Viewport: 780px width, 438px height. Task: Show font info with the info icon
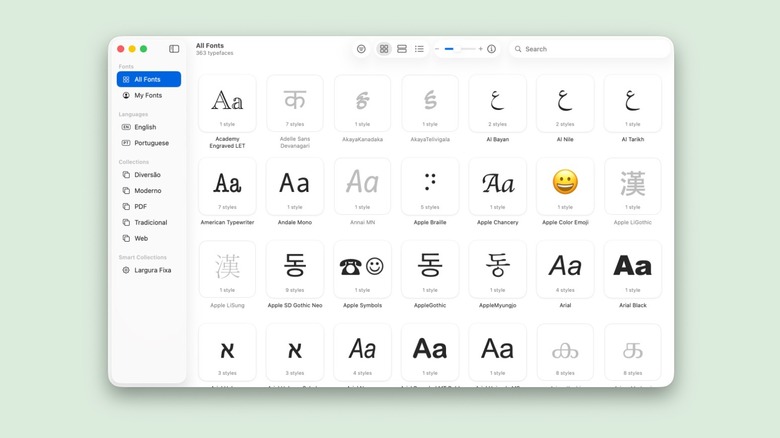[491, 49]
